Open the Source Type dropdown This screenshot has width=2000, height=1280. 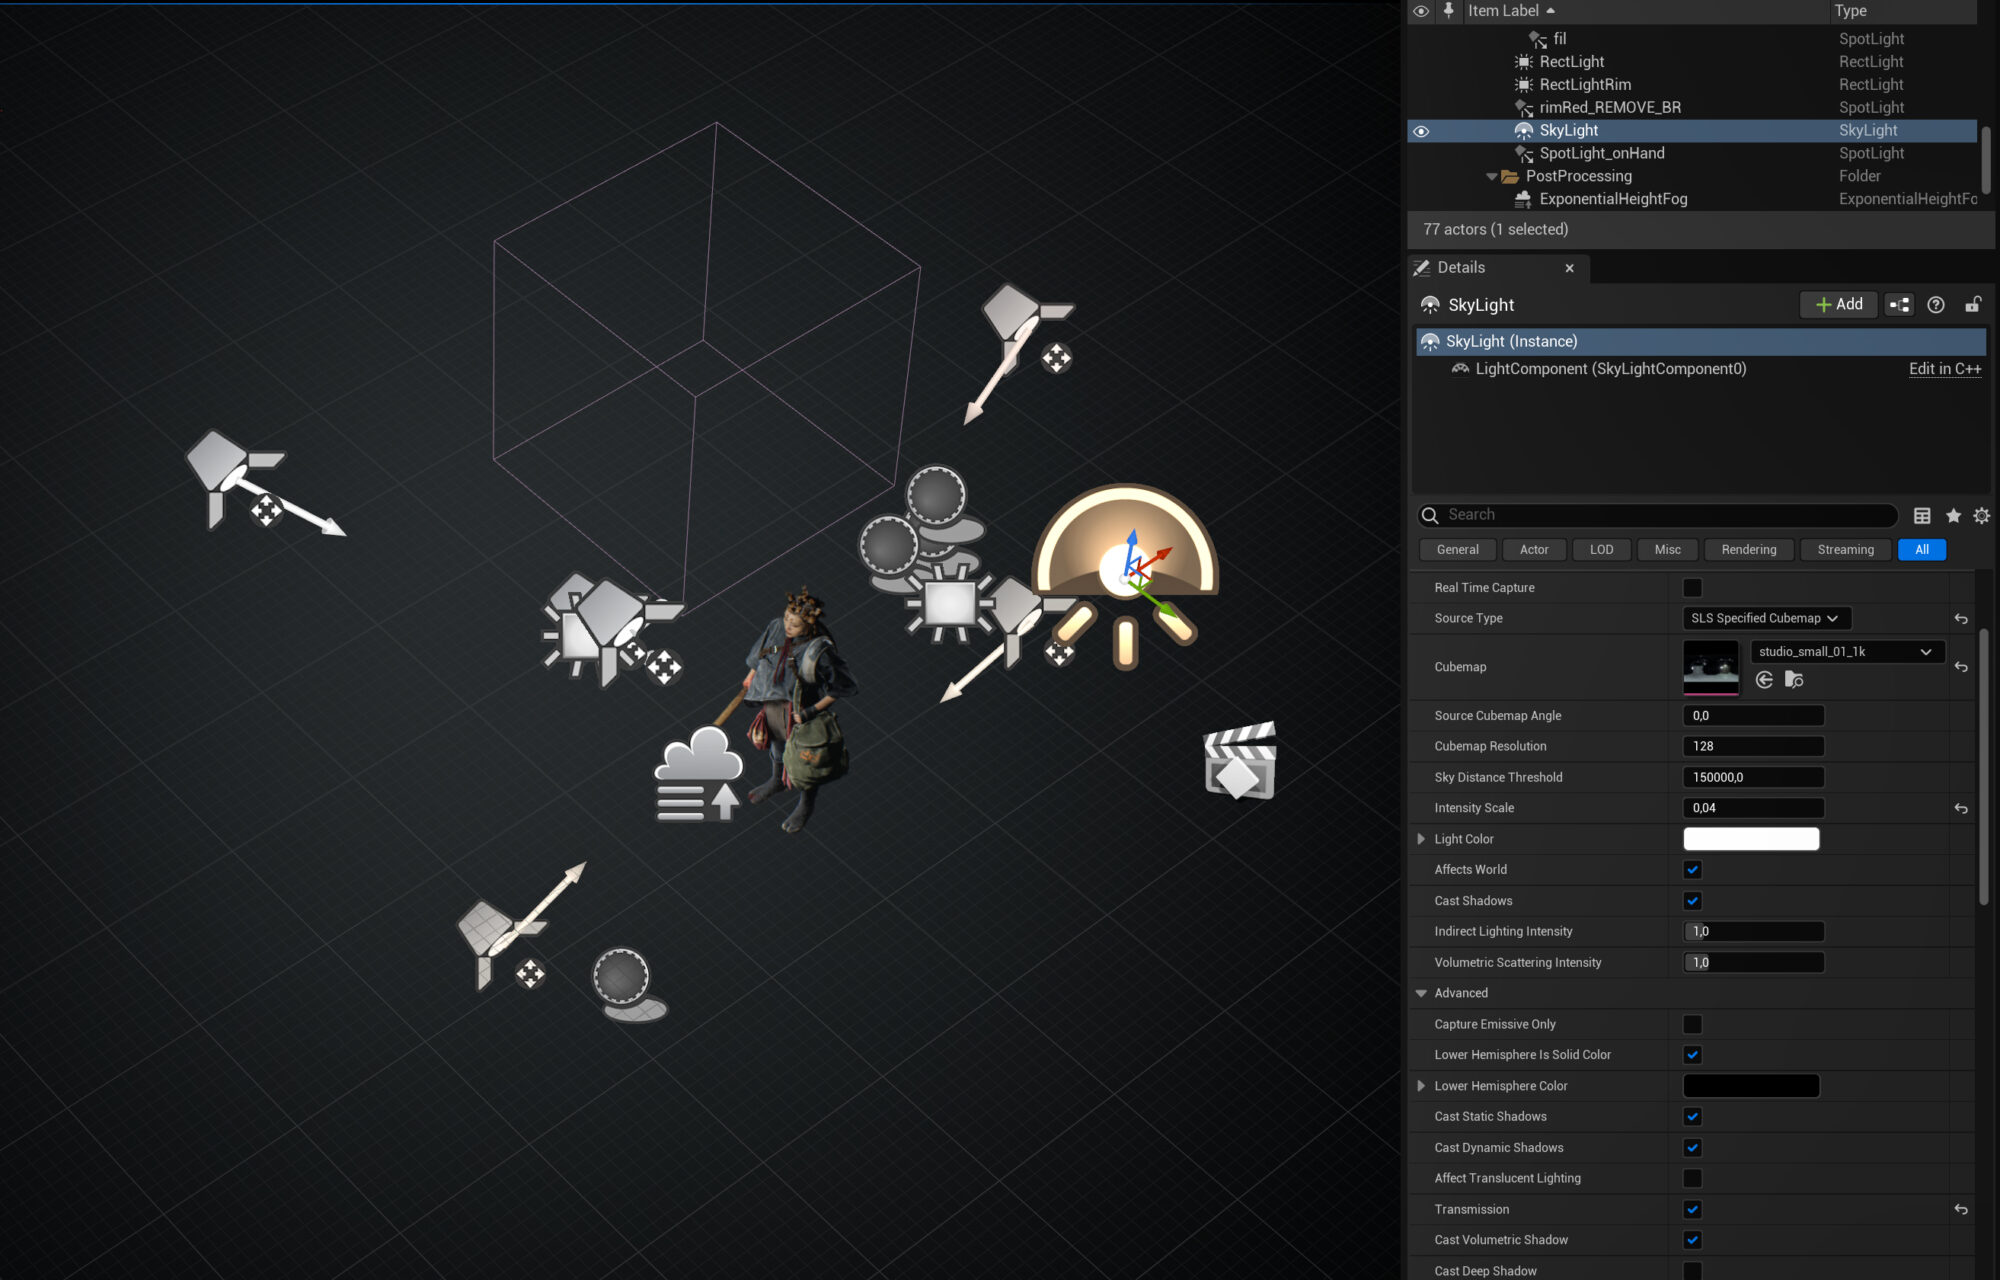pyautogui.click(x=1766, y=618)
